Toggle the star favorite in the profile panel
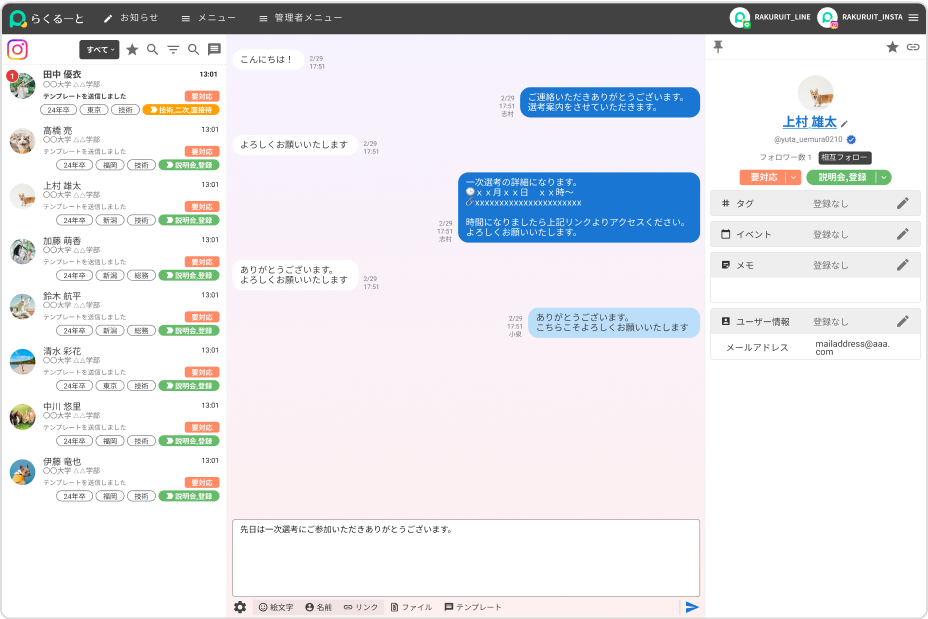This screenshot has width=928, height=619. (892, 47)
